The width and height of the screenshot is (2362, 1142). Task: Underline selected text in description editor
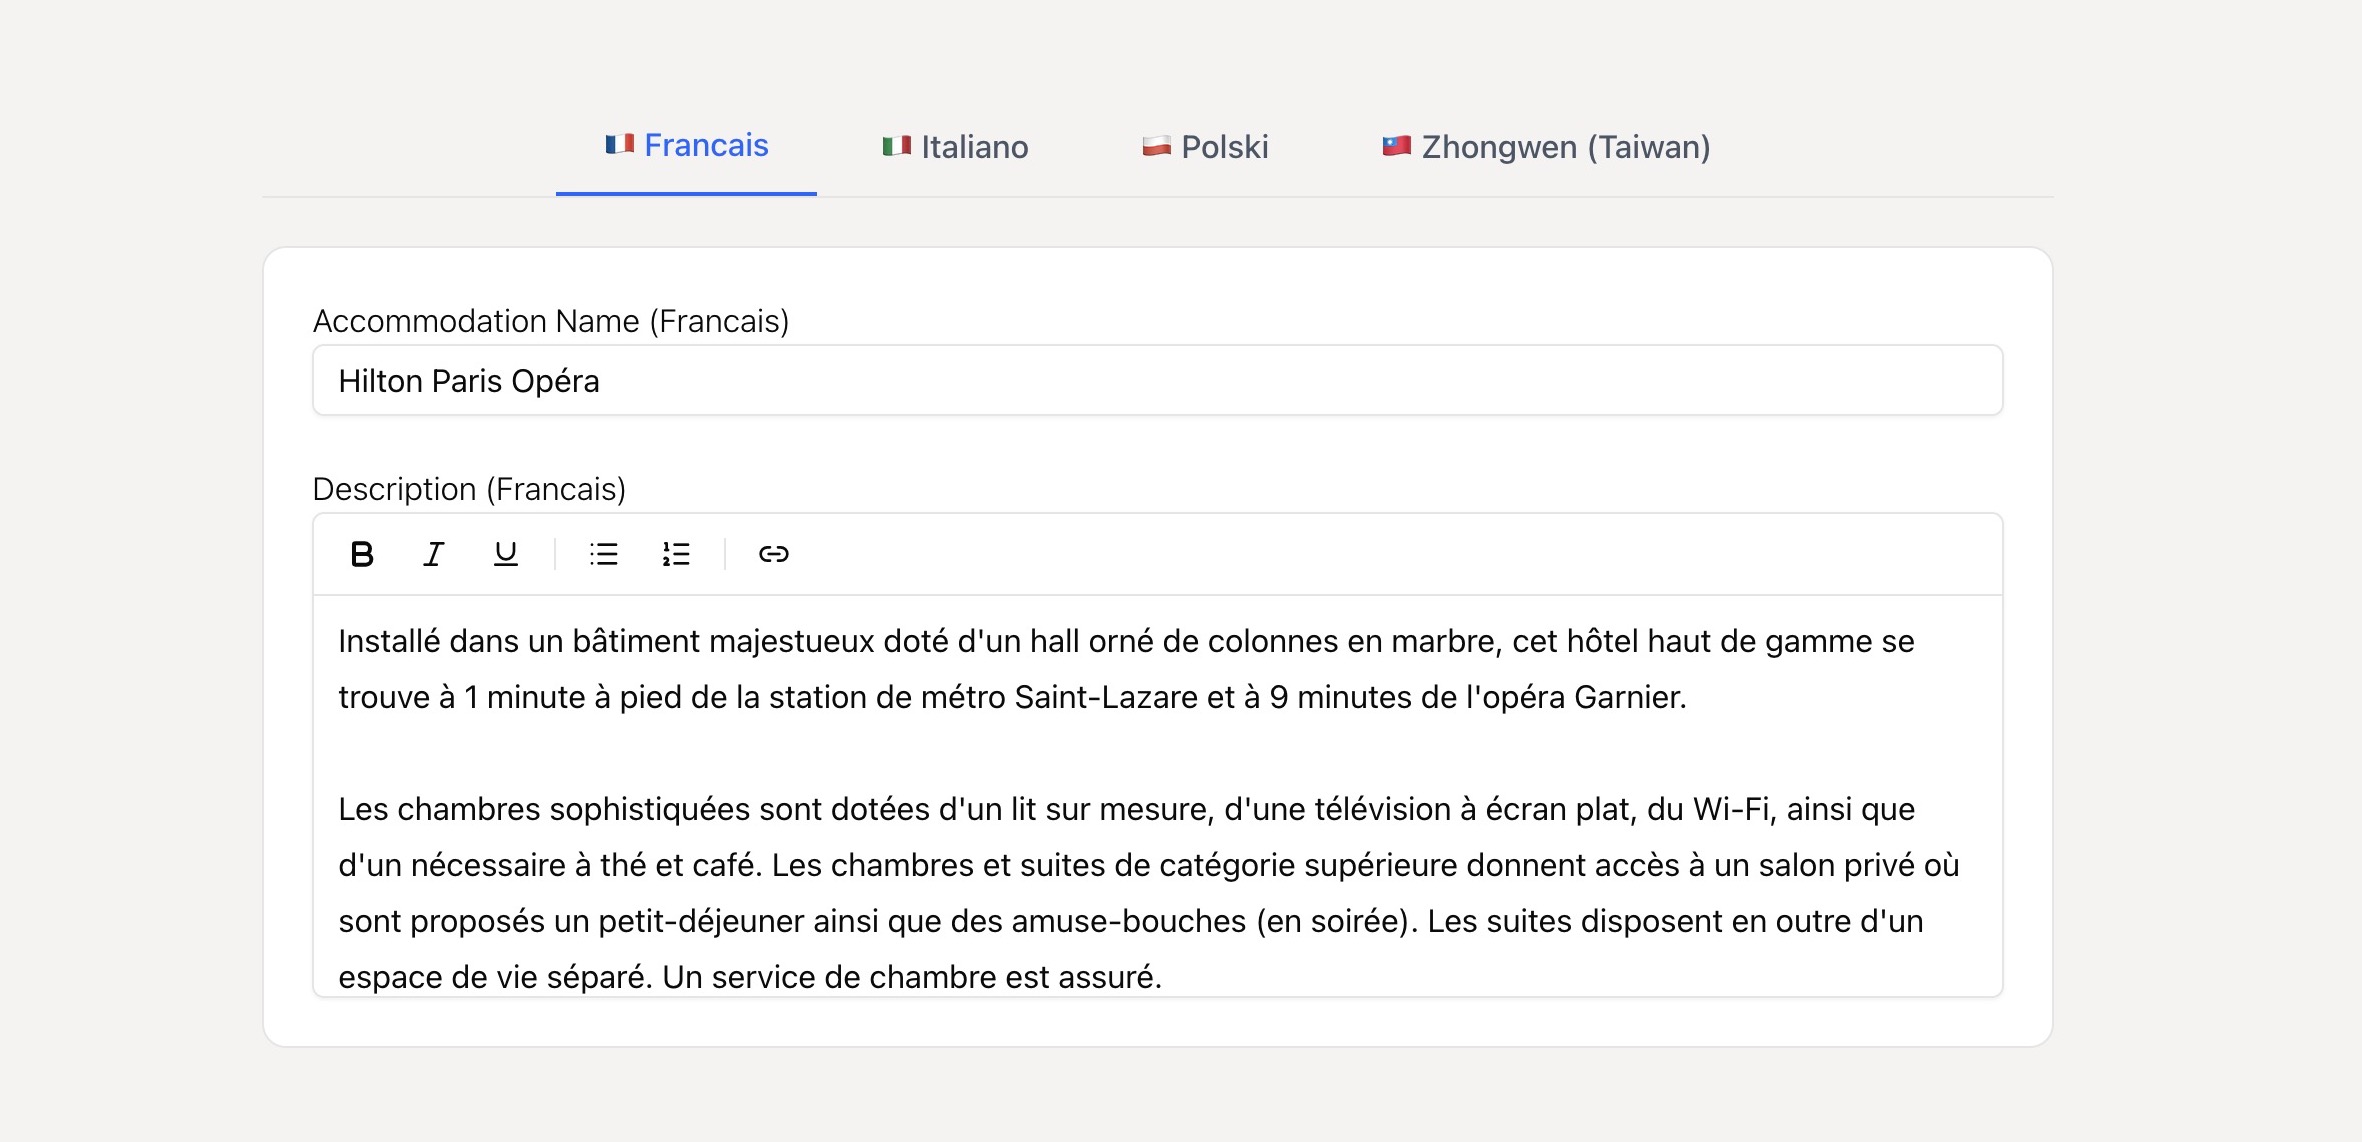coord(506,554)
